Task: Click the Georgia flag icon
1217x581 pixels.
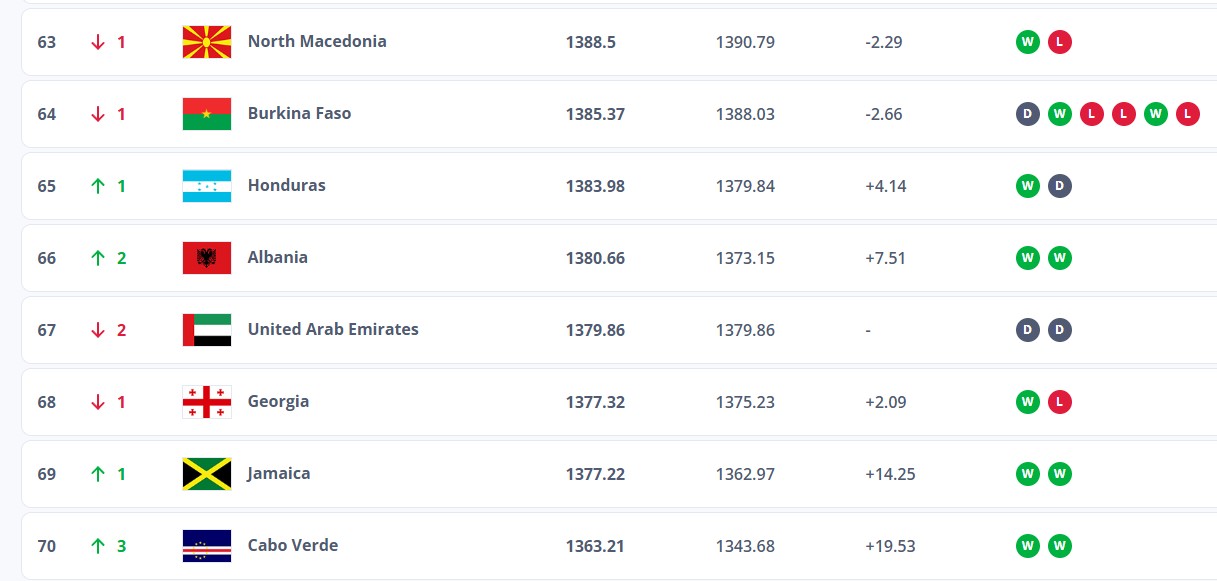Action: (x=207, y=402)
